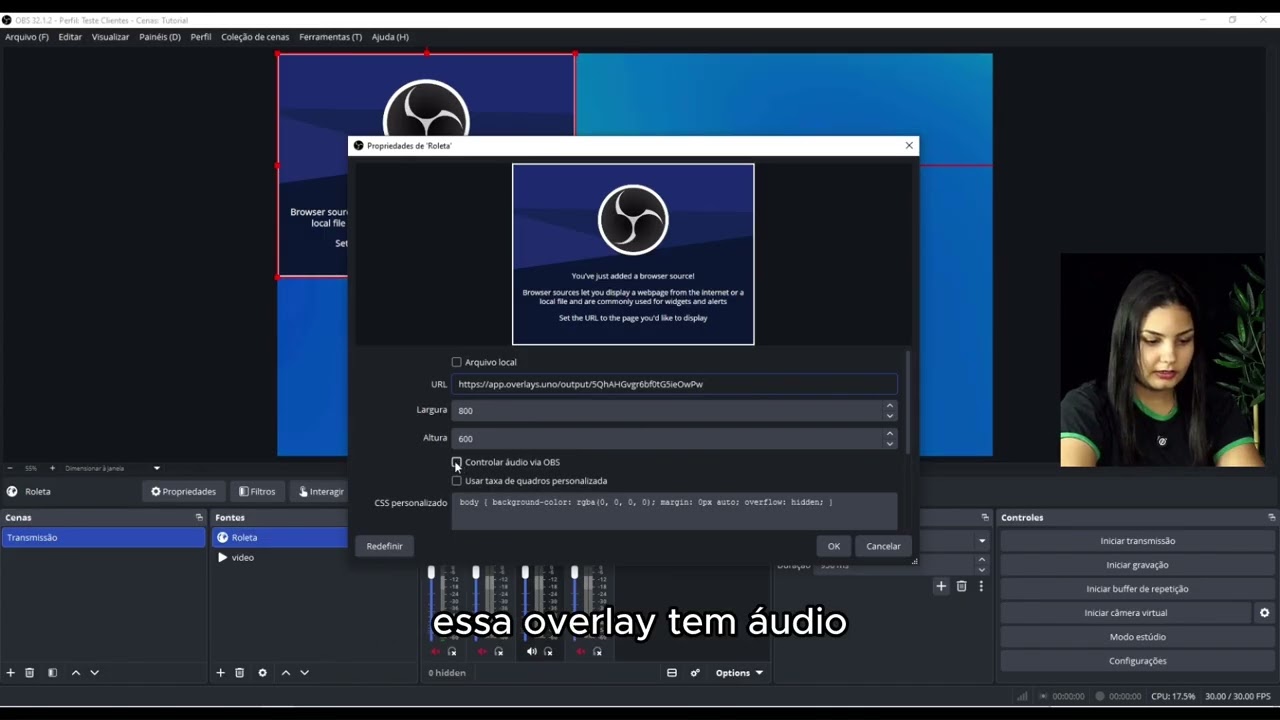Open the Editar menu
1280x720 pixels.
pos(70,37)
